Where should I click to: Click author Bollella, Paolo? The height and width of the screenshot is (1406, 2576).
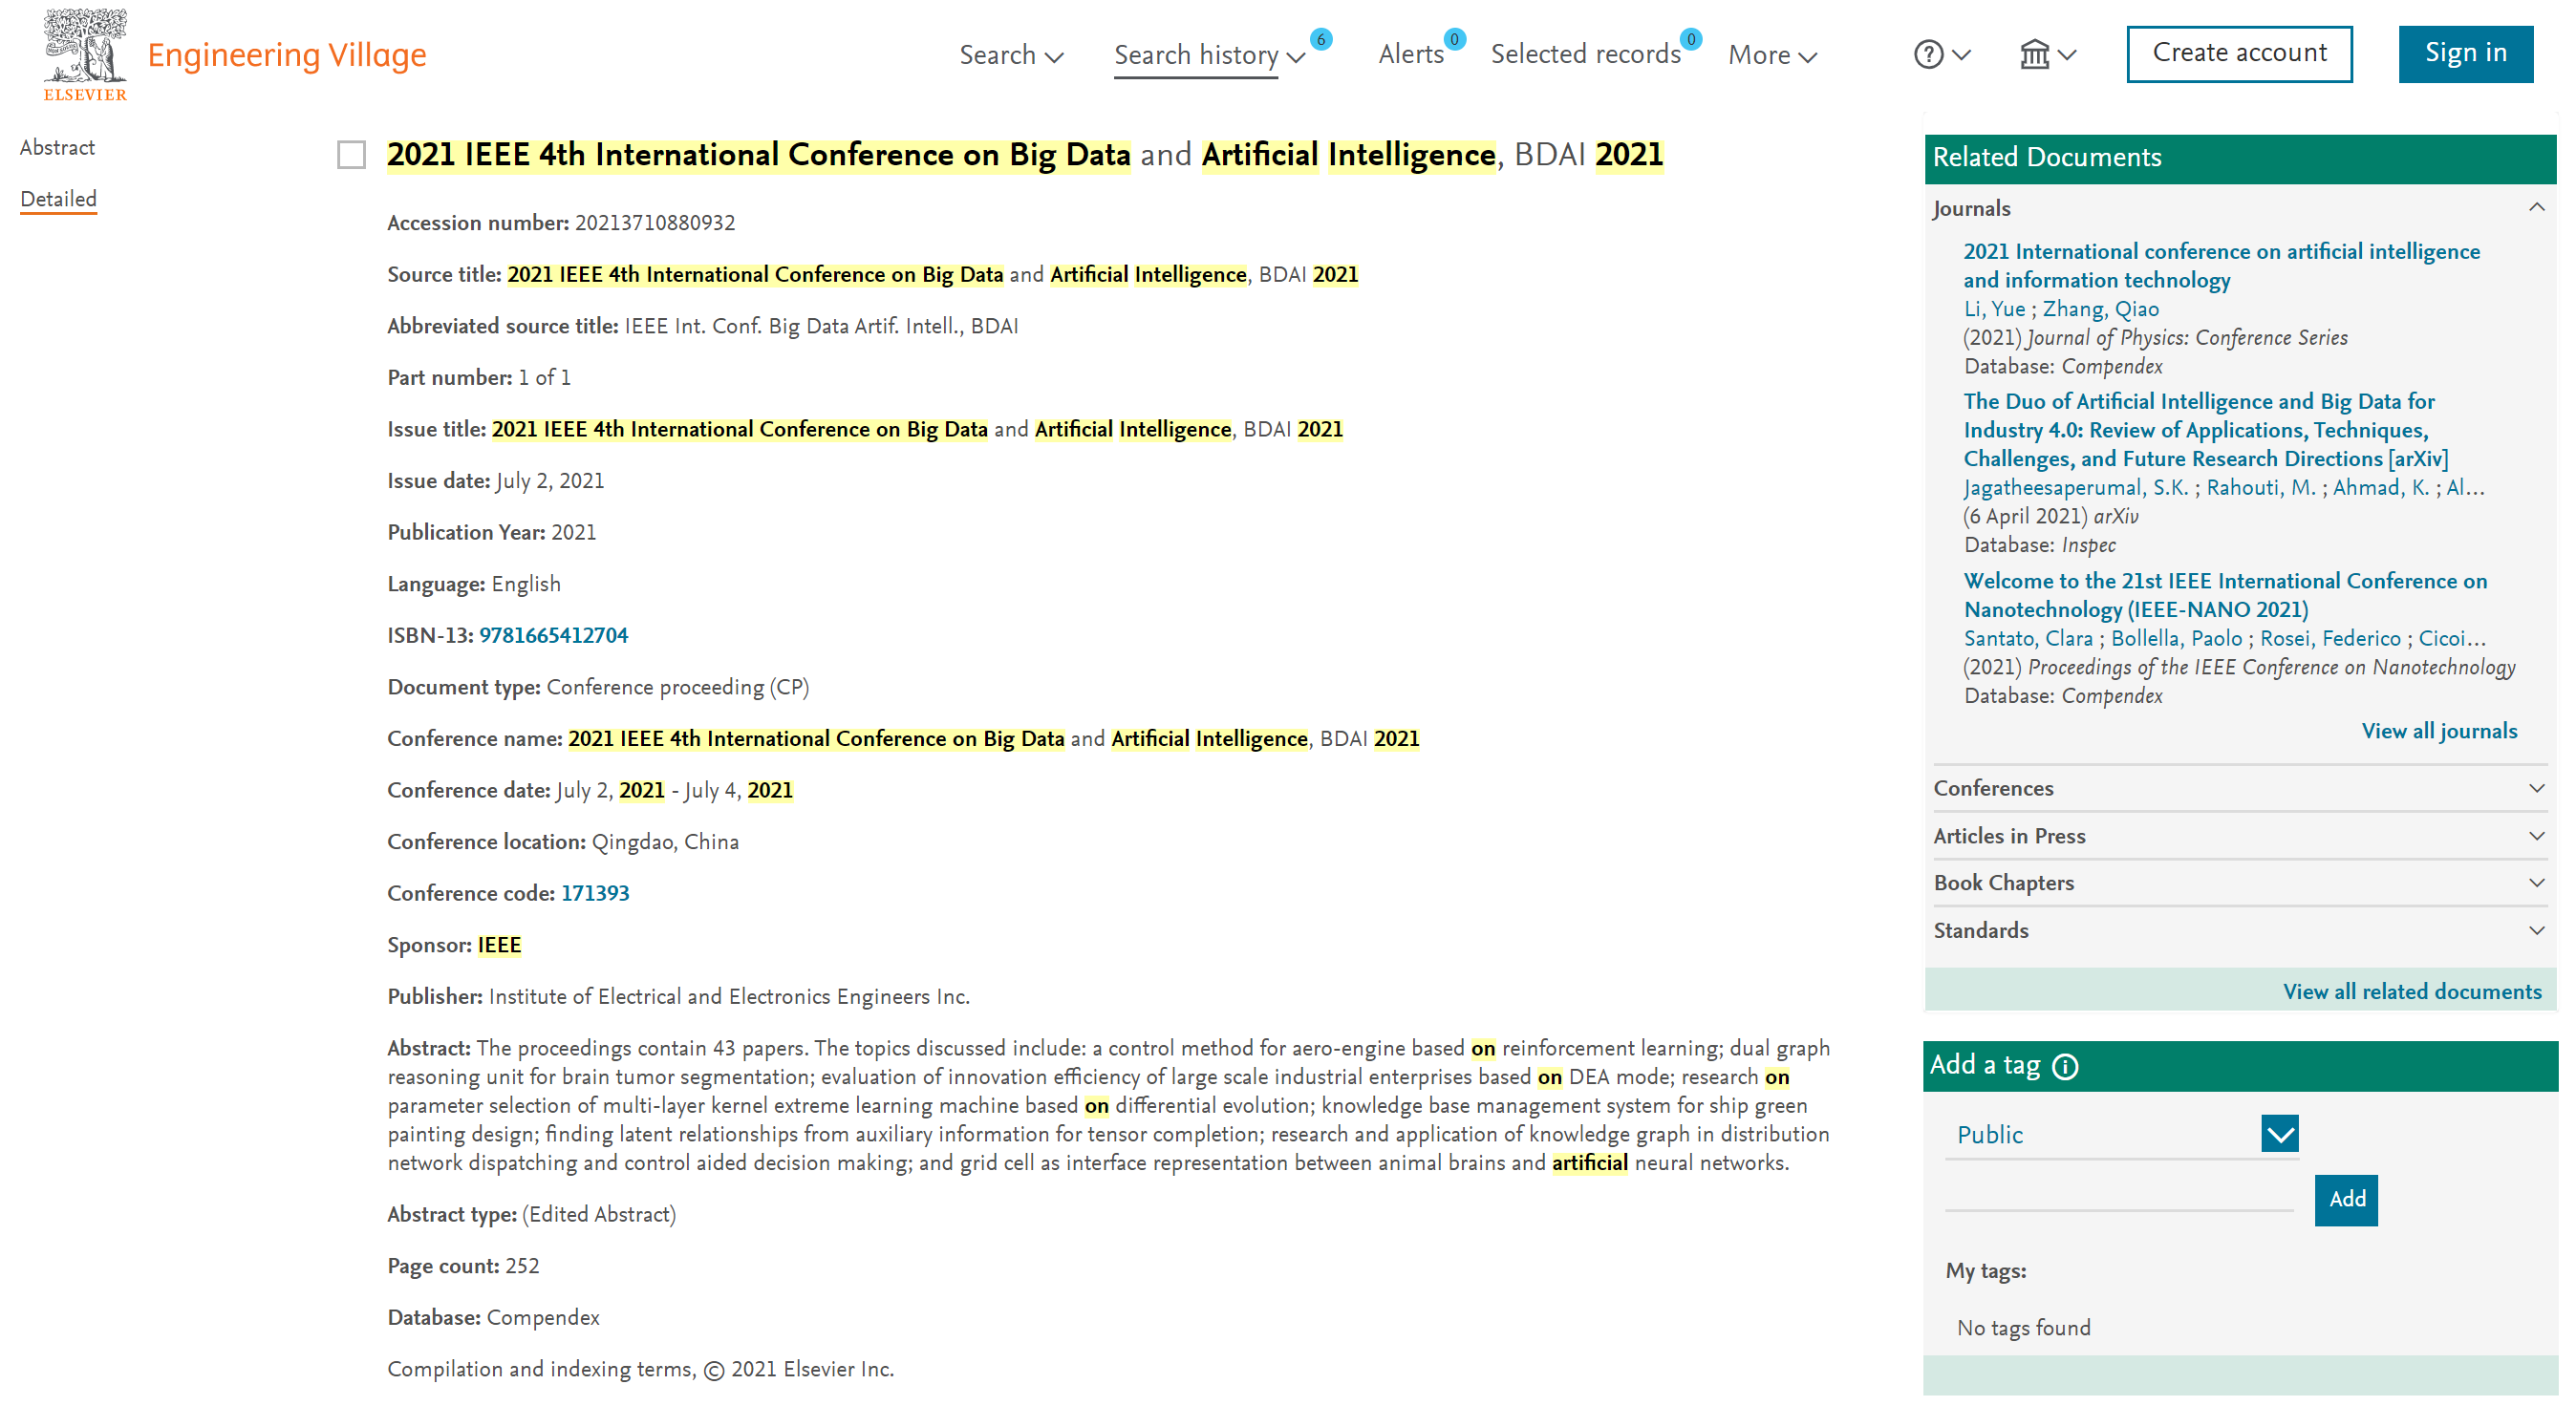click(x=2176, y=638)
